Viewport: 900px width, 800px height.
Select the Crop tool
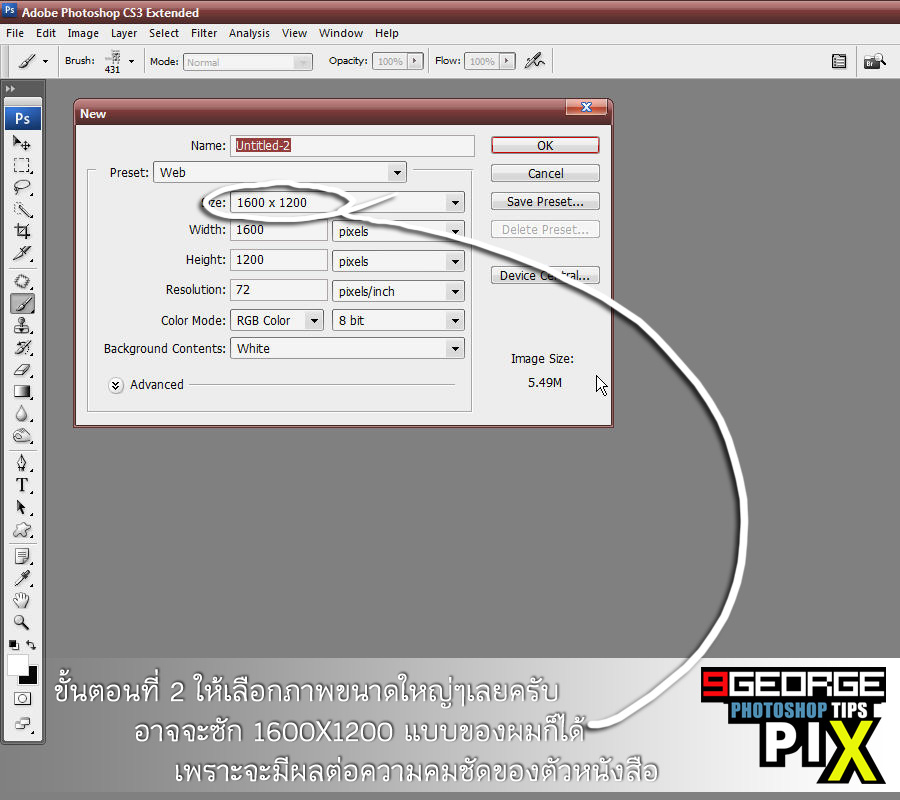(x=22, y=231)
